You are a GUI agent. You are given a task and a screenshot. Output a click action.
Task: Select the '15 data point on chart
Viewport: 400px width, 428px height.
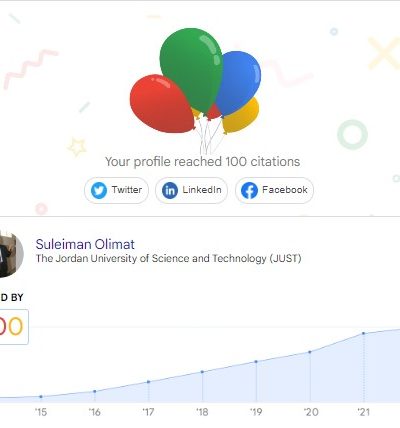pyautogui.click(x=41, y=397)
